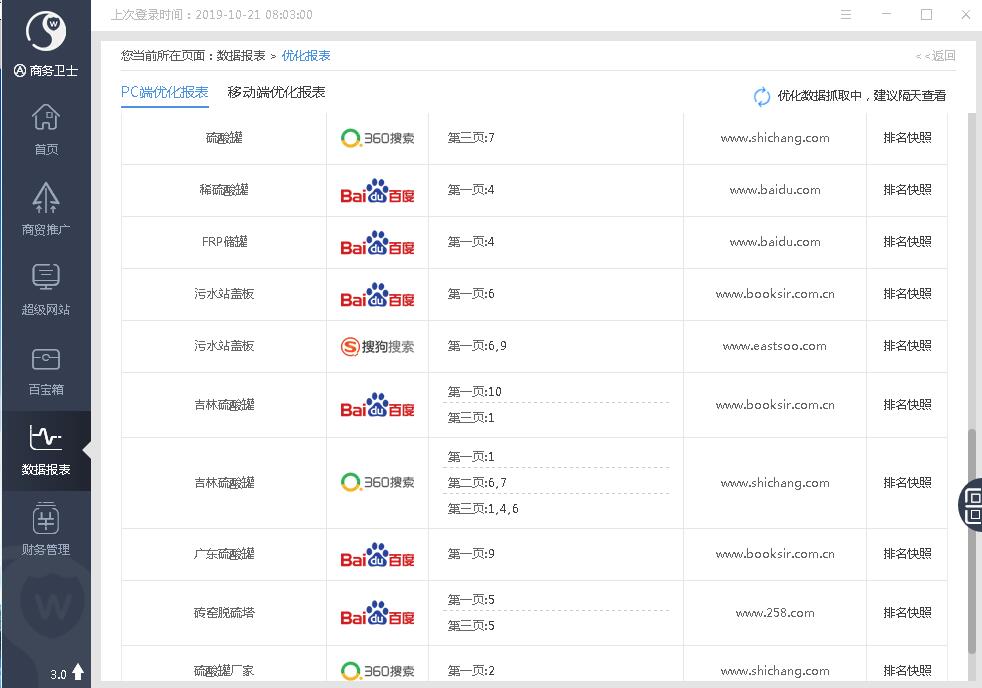Click the refresh icon beside 优化数据抓取中
This screenshot has width=982, height=688.
coord(762,96)
